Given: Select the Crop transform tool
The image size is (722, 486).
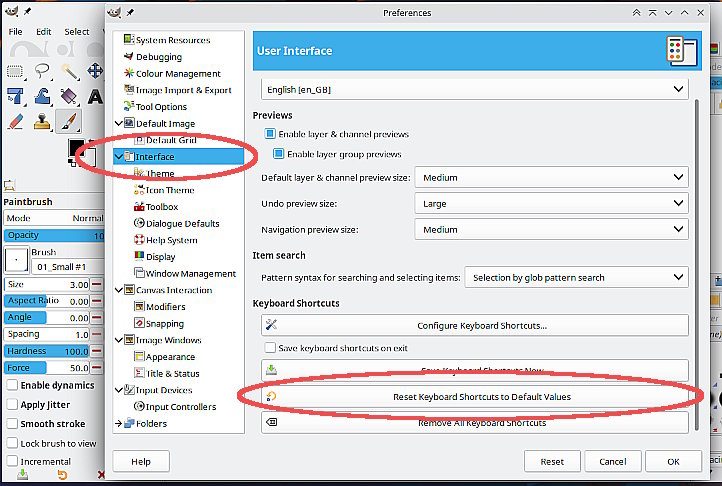Looking at the screenshot, I should click(x=15, y=96).
